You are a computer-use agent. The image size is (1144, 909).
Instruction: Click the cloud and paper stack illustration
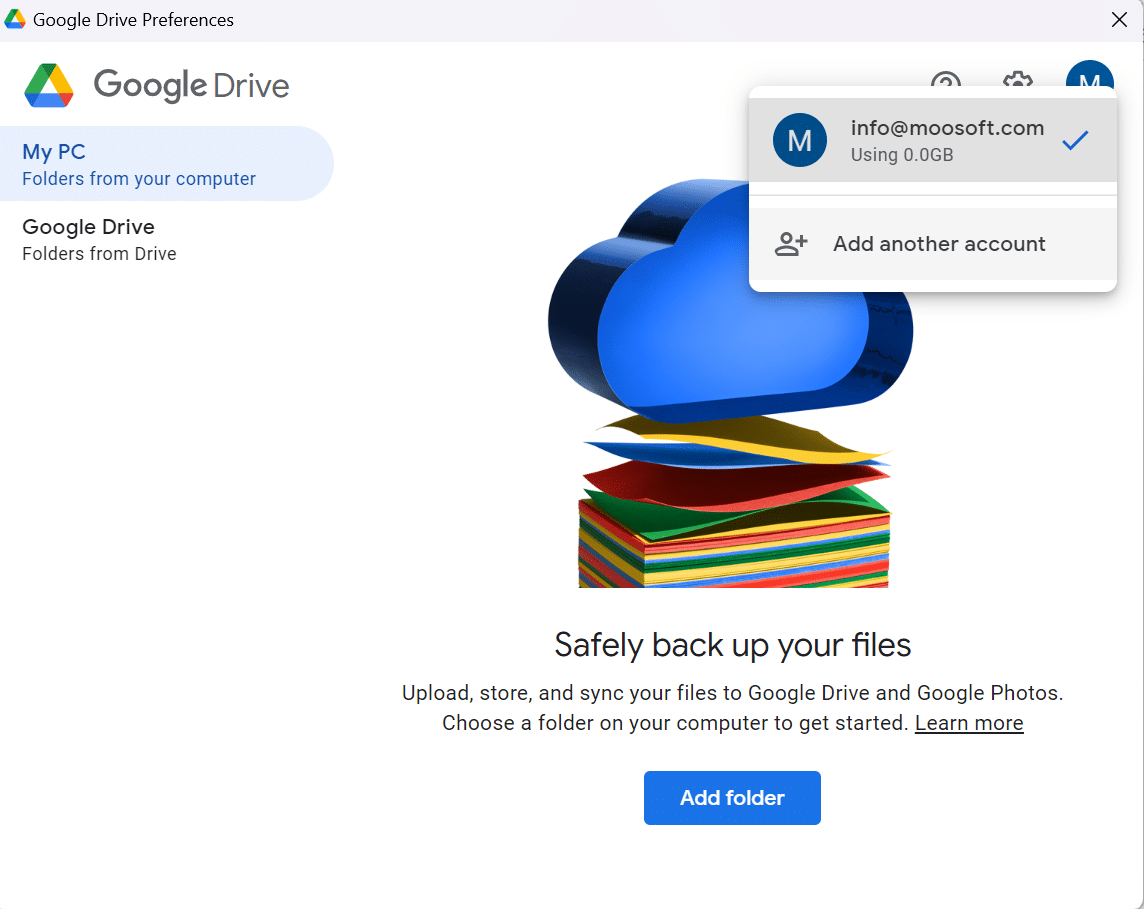[x=730, y=383]
